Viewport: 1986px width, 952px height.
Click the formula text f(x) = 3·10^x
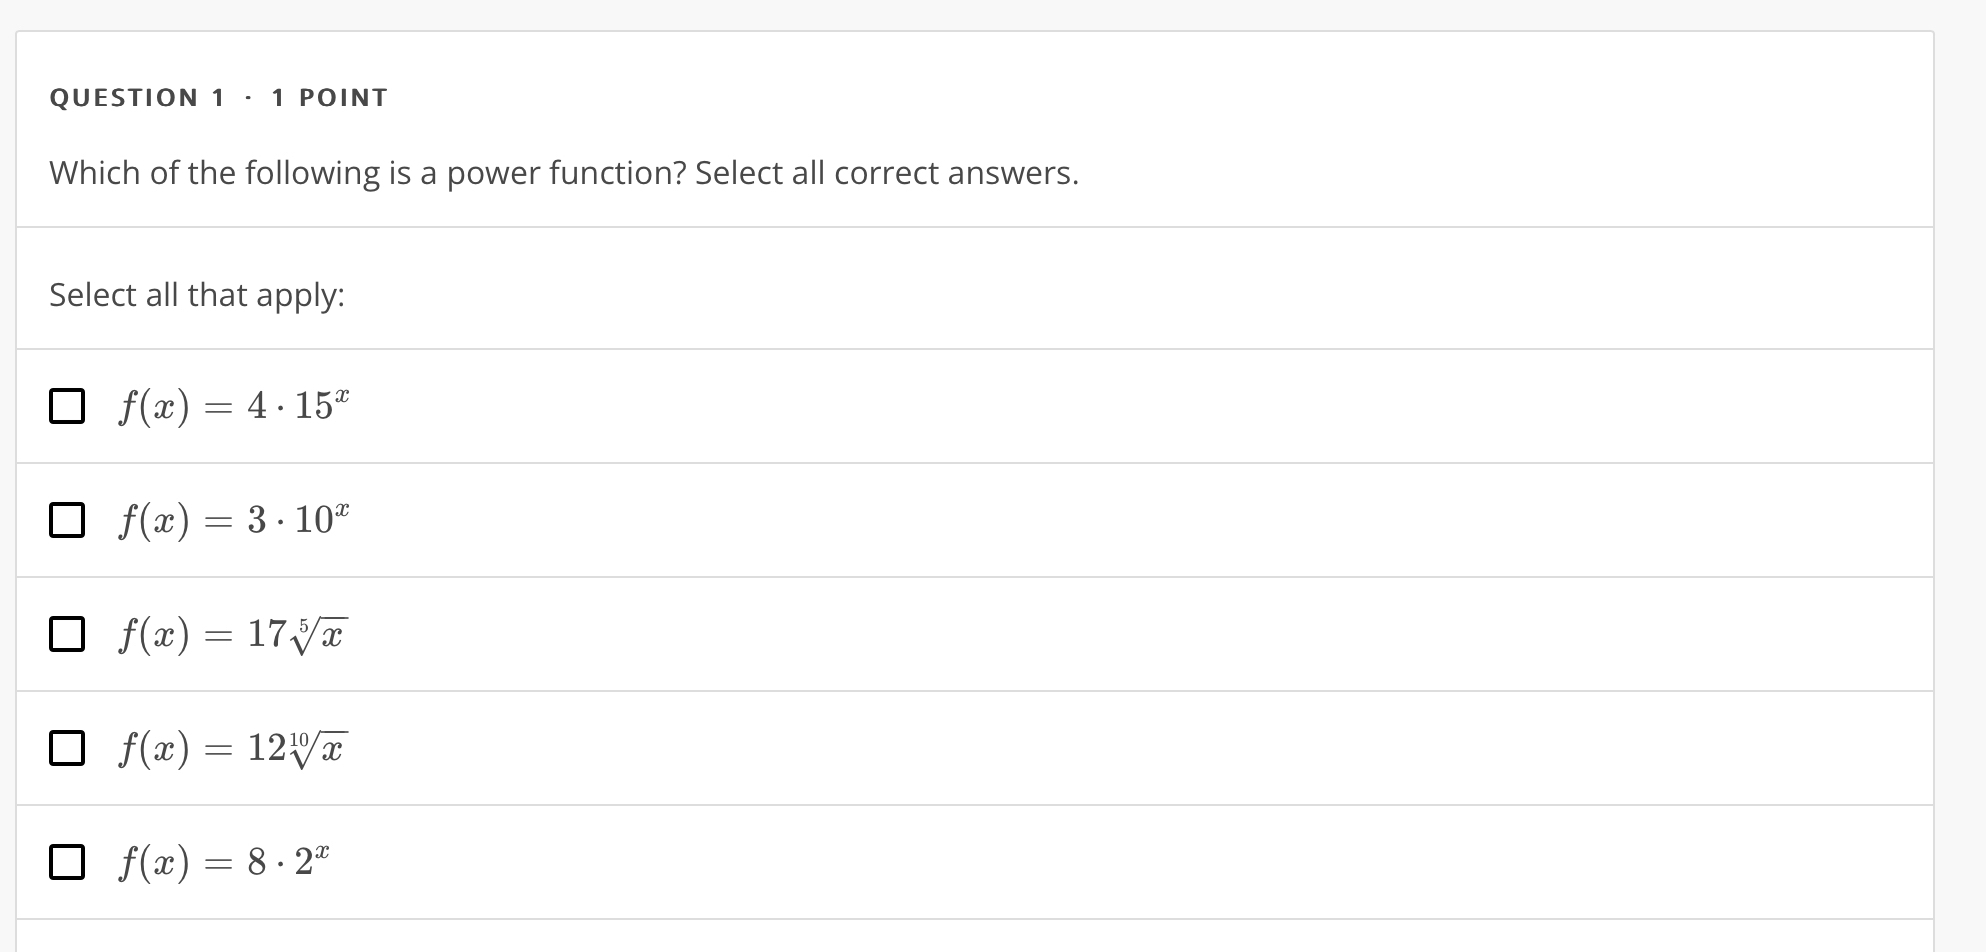[x=234, y=520]
